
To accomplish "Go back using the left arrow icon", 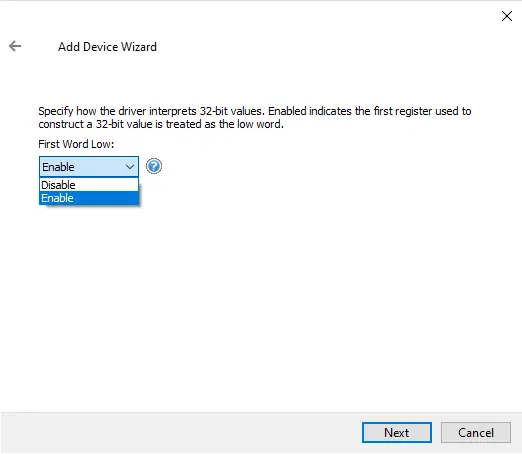I will (15, 46).
